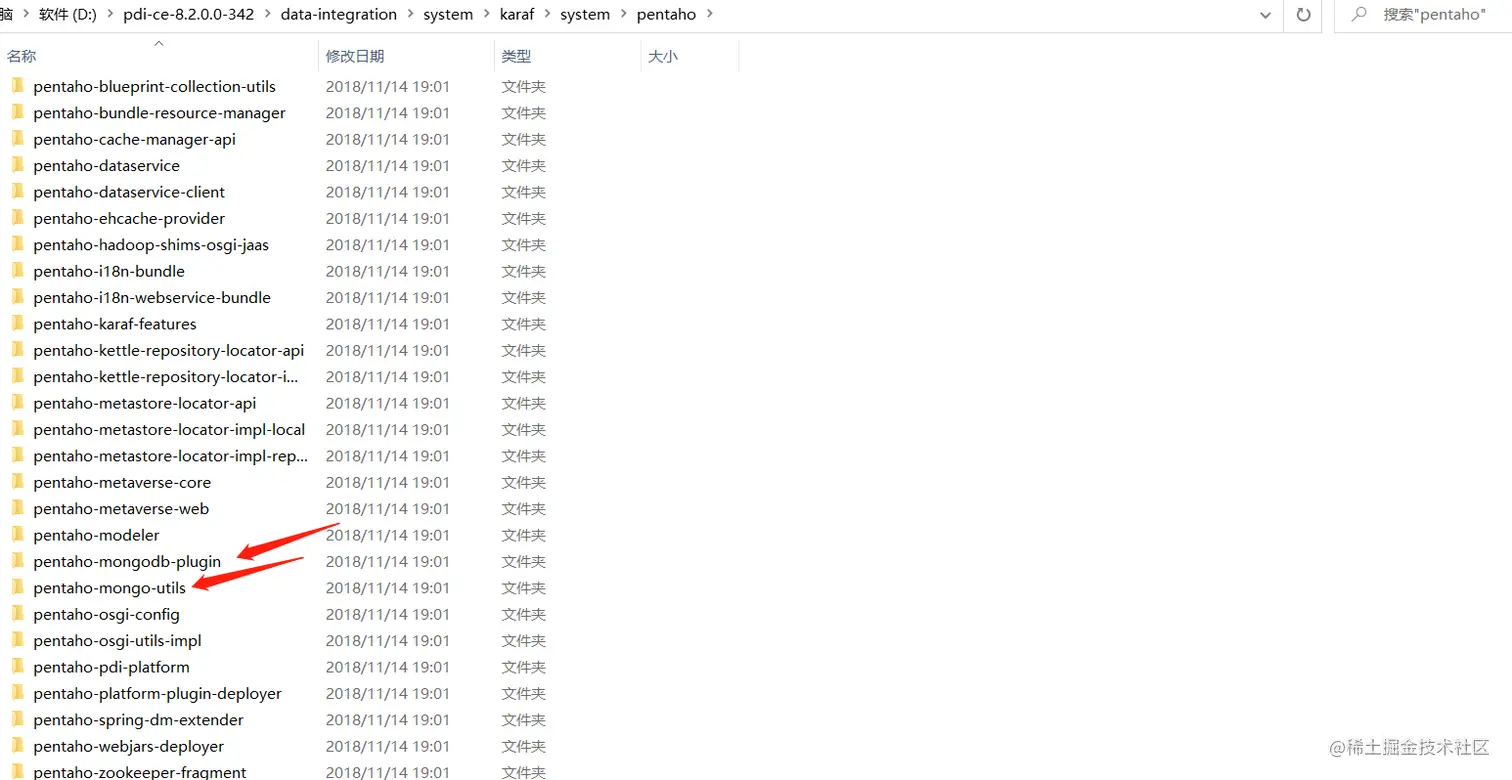The image size is (1512, 780).
Task: Click 文件夹 type of pentaho-spring-dm-extender row
Action: point(523,720)
